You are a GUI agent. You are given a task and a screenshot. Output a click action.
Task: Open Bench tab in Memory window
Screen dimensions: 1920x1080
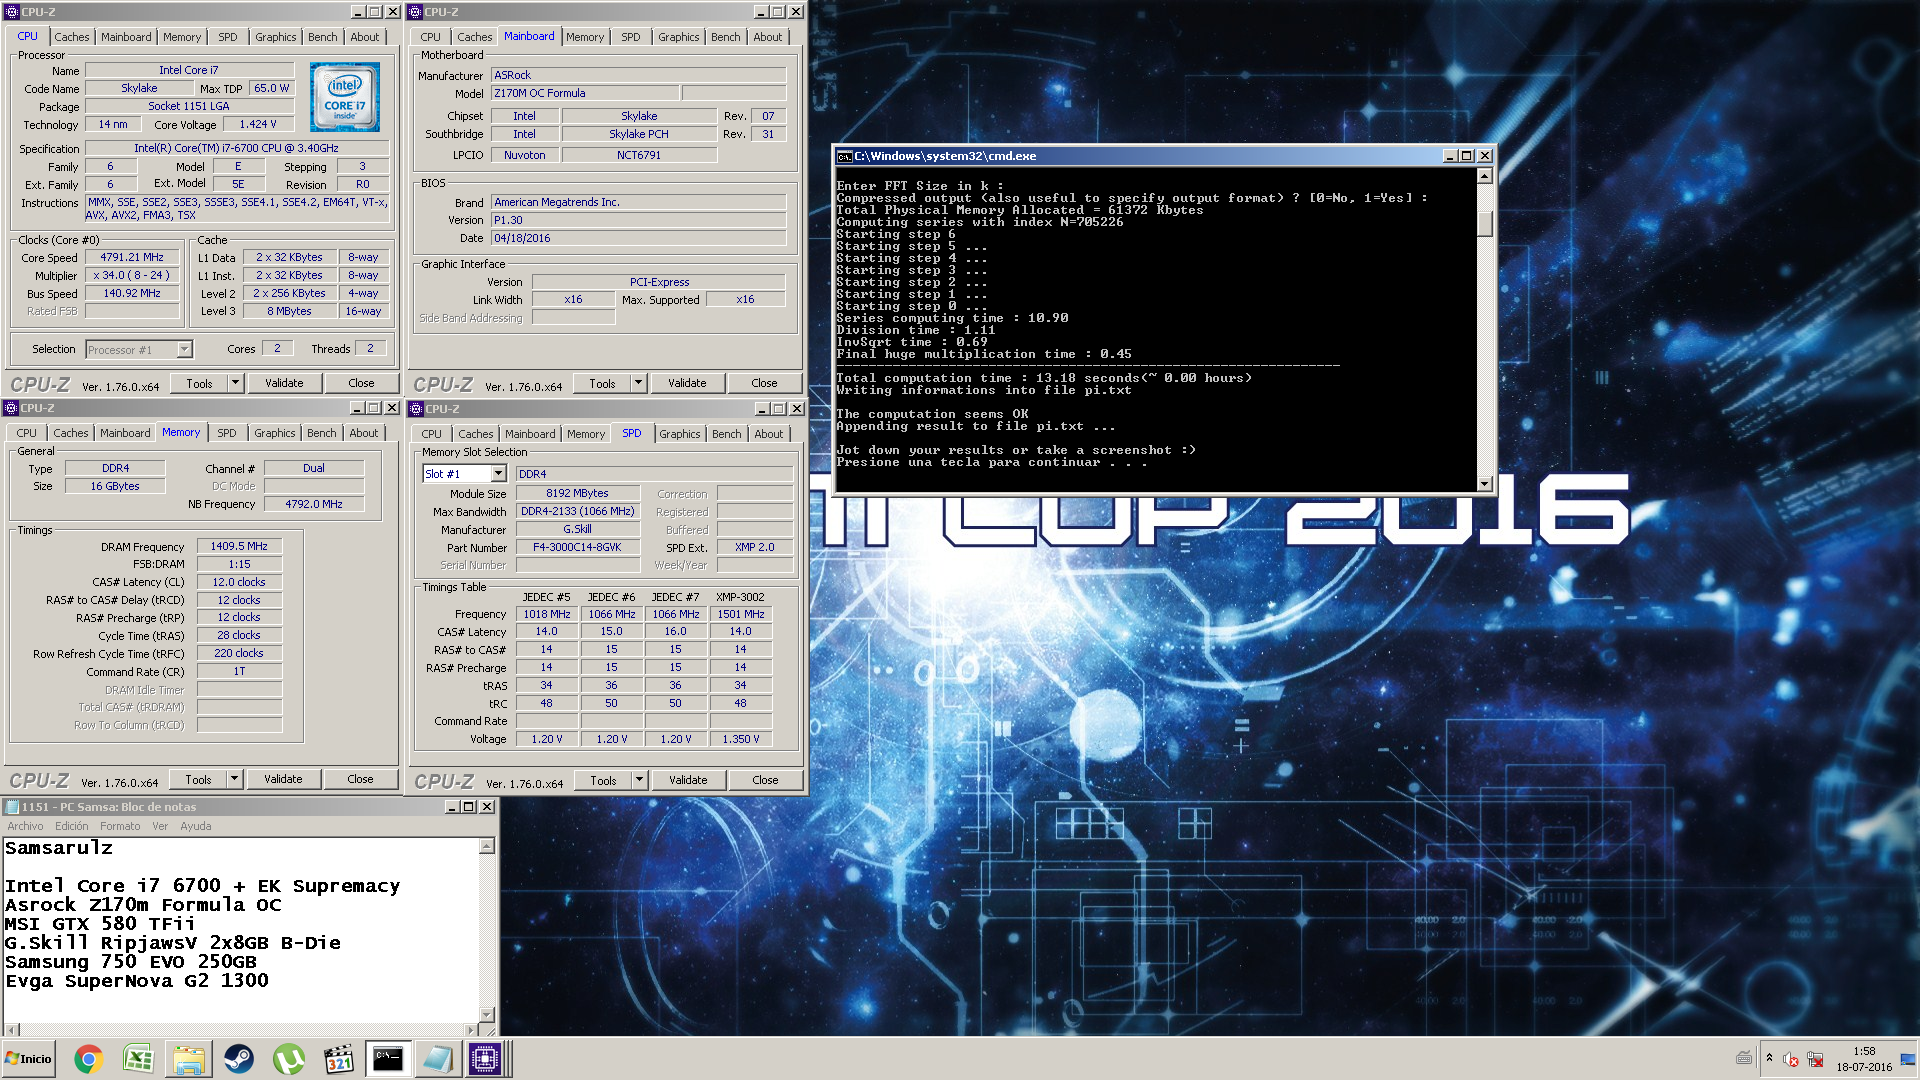(x=322, y=433)
